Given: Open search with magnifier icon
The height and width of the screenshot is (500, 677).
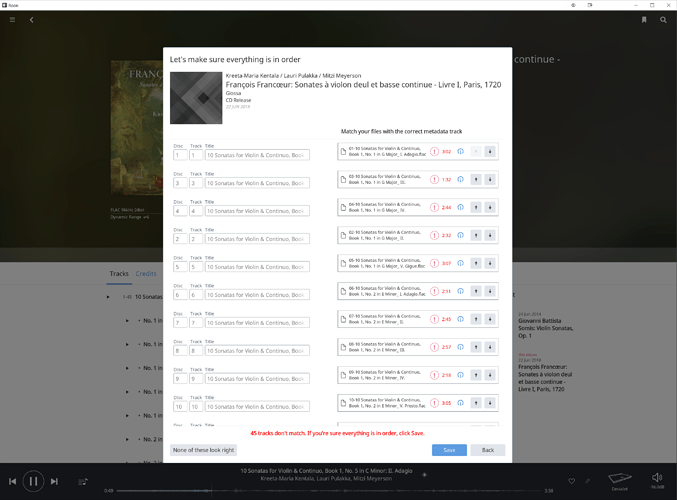Looking at the screenshot, I should (663, 20).
